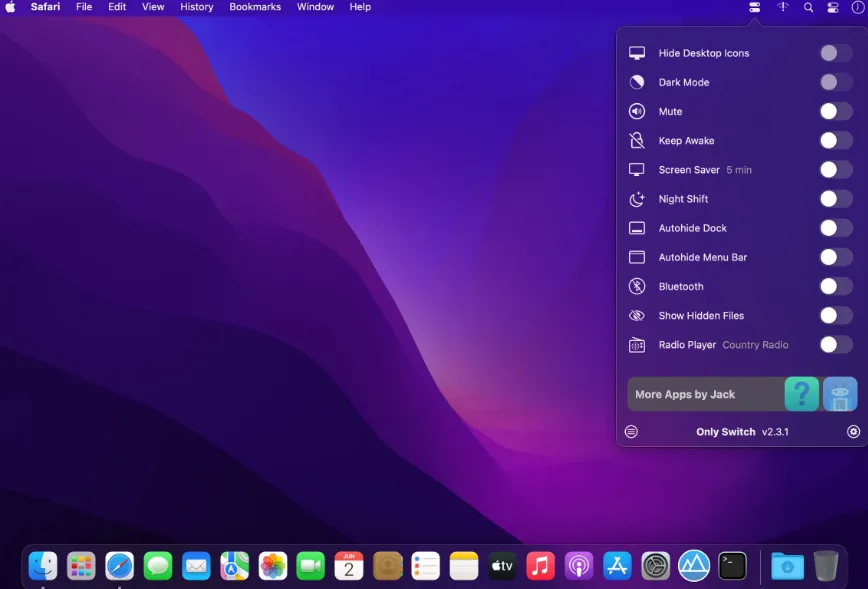
Task: Open the question mark app icon
Action: coord(802,394)
